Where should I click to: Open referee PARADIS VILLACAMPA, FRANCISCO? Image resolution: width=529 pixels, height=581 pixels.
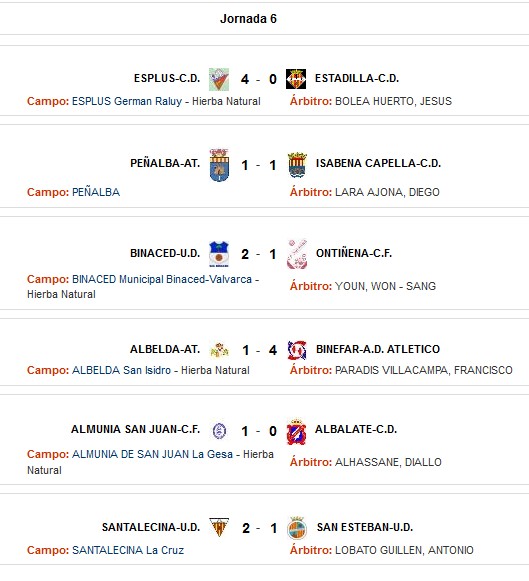424,370
